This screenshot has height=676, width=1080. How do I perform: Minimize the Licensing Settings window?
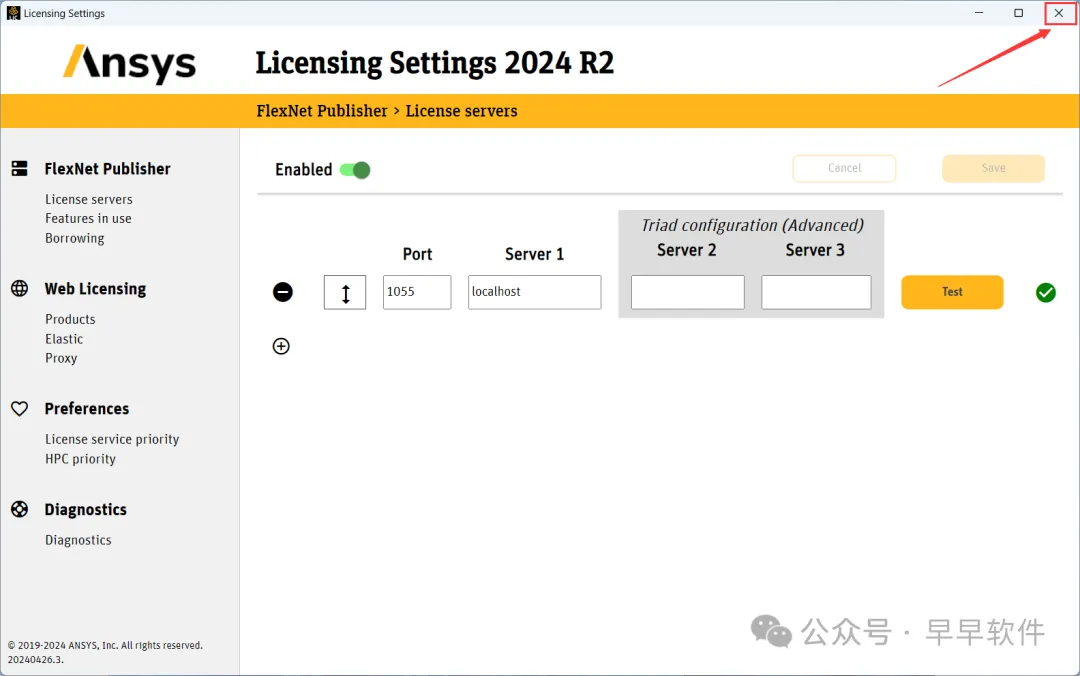979,13
